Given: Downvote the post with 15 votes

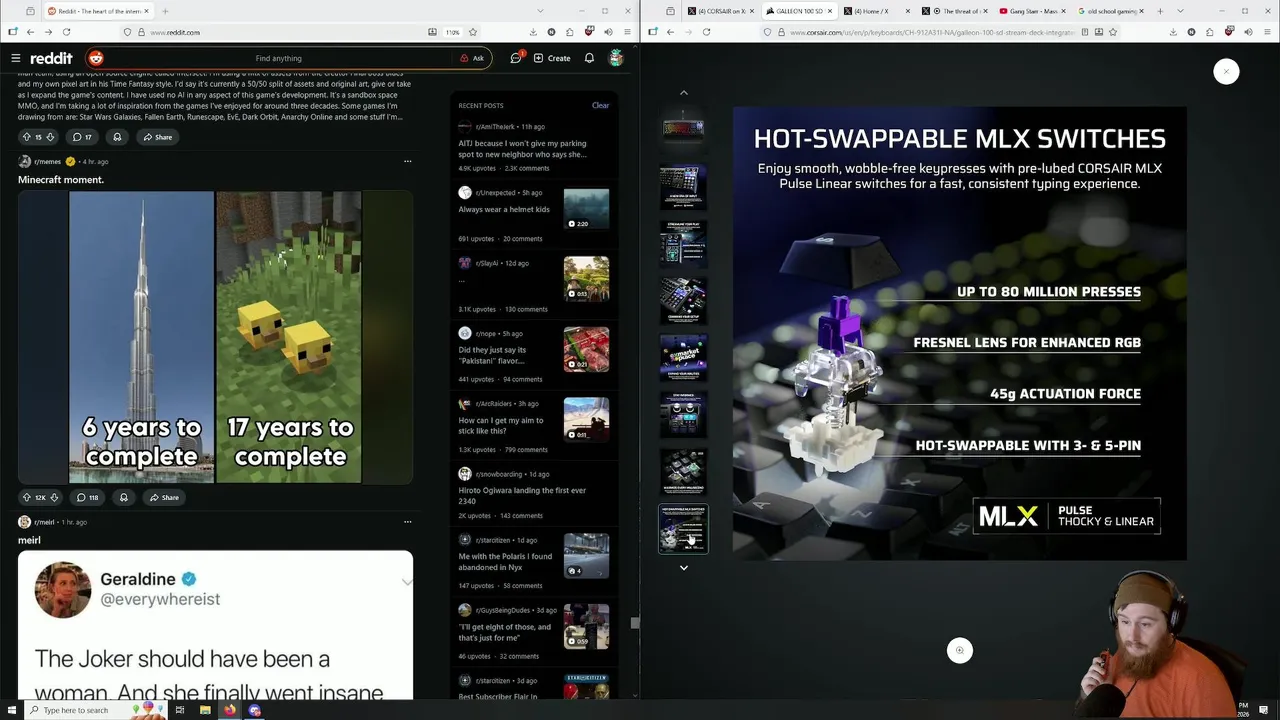Looking at the screenshot, I should click(50, 137).
